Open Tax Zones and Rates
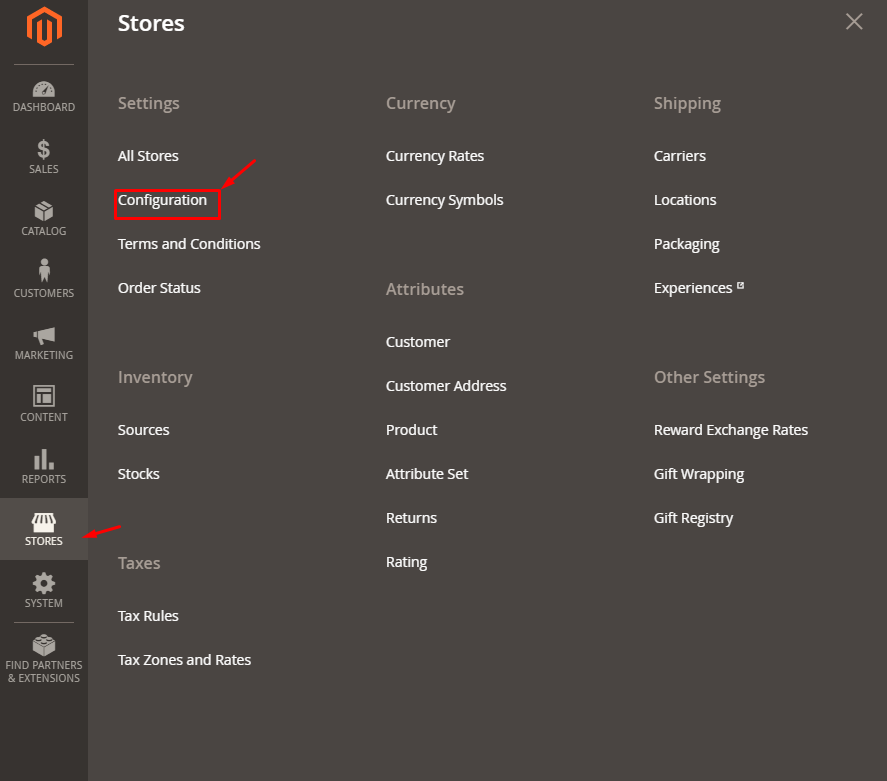The height and width of the screenshot is (781, 887). click(x=184, y=661)
